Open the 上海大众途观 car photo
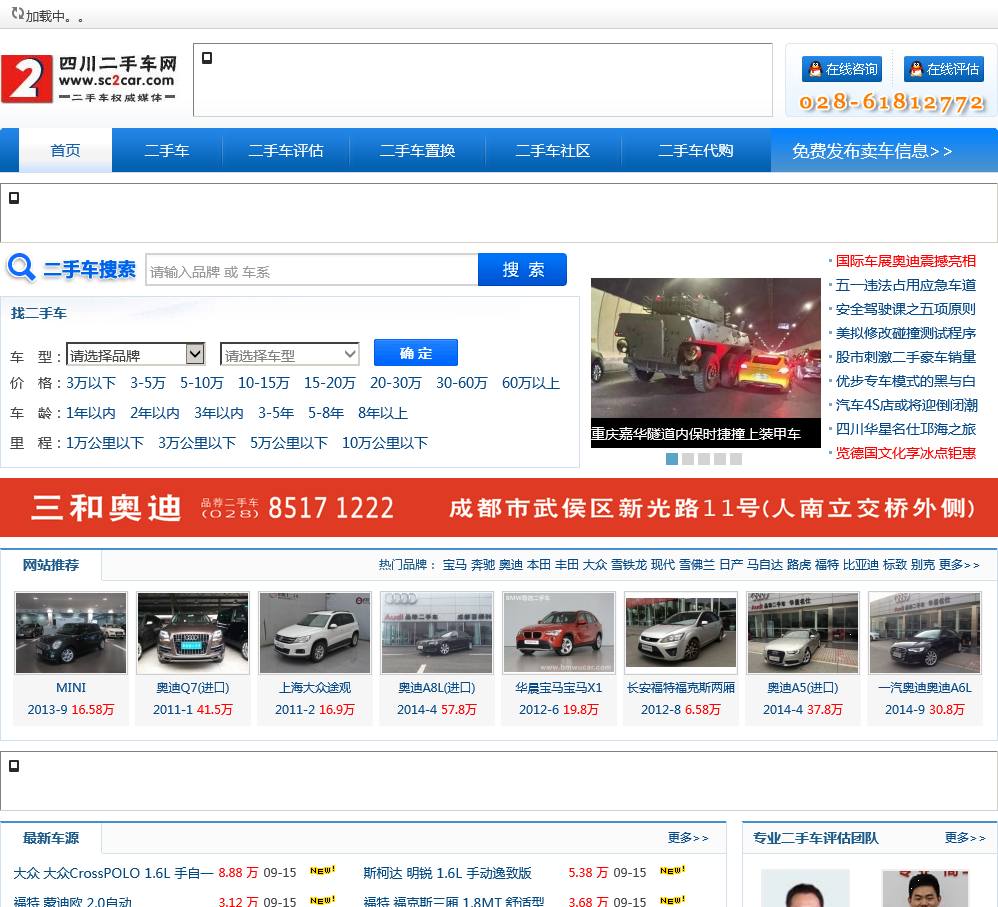 pyautogui.click(x=314, y=633)
